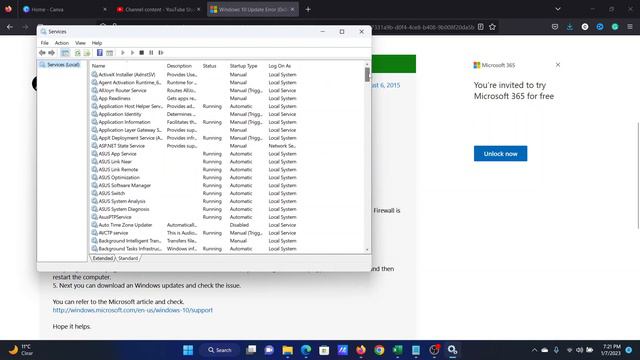
Task: Open Firefox Downloads arrow icon
Action: (x=570, y=27)
